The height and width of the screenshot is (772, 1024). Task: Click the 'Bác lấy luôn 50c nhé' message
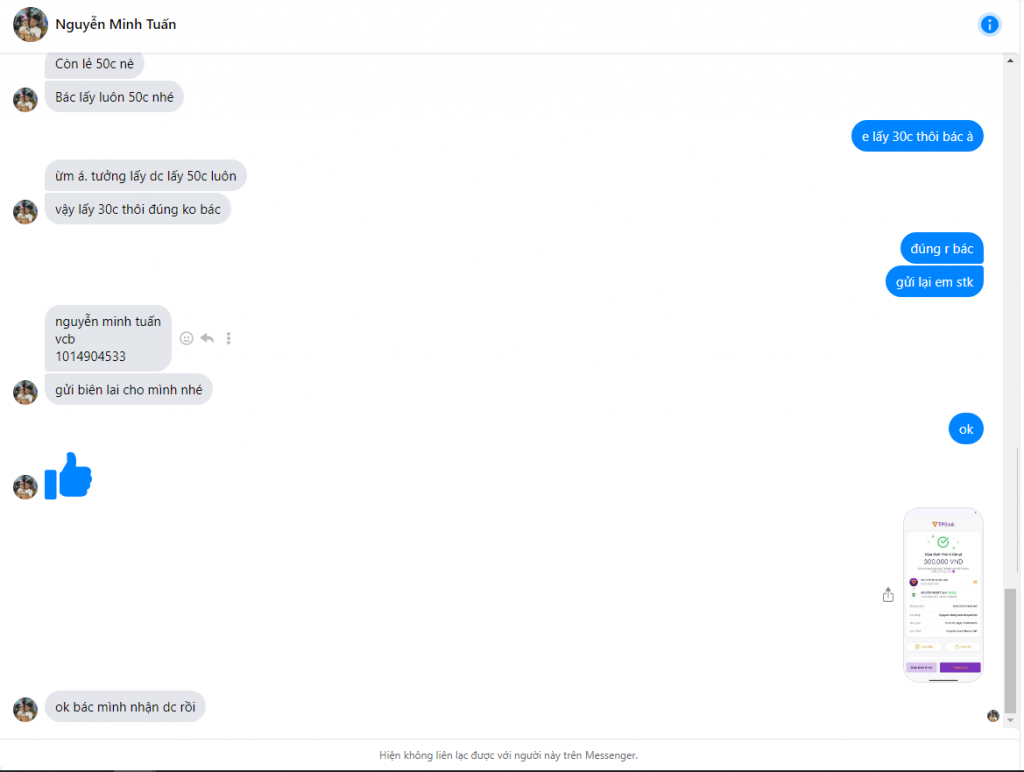coord(114,97)
